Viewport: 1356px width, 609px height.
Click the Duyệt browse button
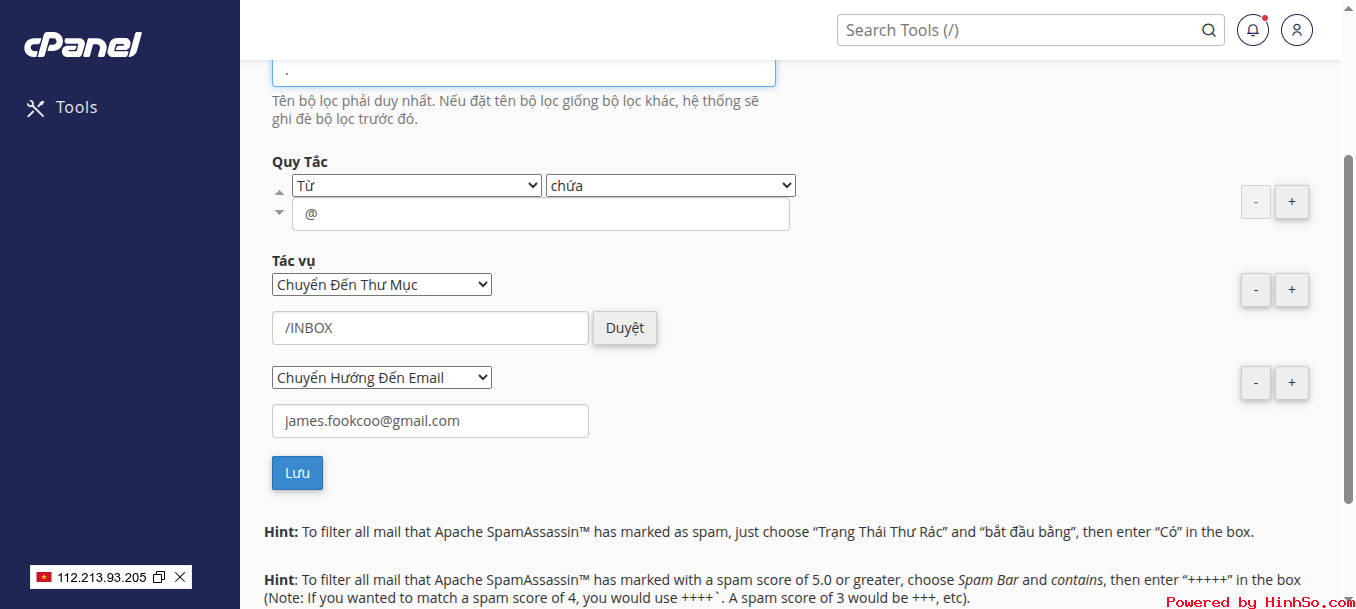(x=625, y=328)
